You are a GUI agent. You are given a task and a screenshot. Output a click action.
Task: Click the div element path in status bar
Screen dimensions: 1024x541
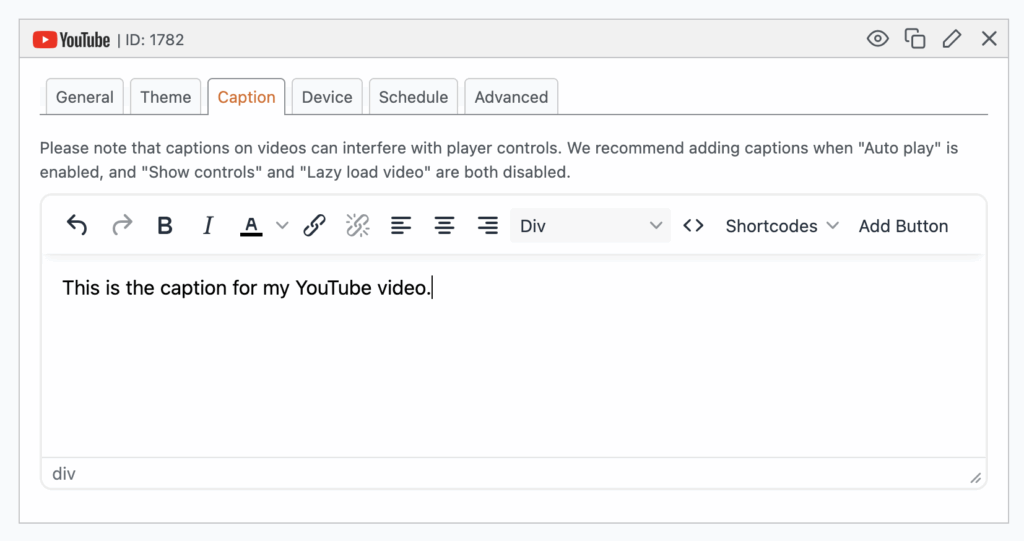pyautogui.click(x=64, y=474)
